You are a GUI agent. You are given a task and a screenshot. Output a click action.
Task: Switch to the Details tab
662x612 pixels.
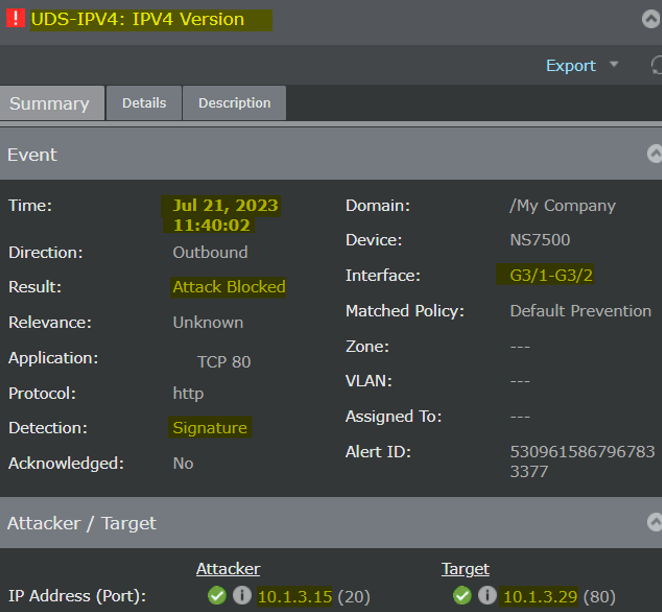click(144, 103)
